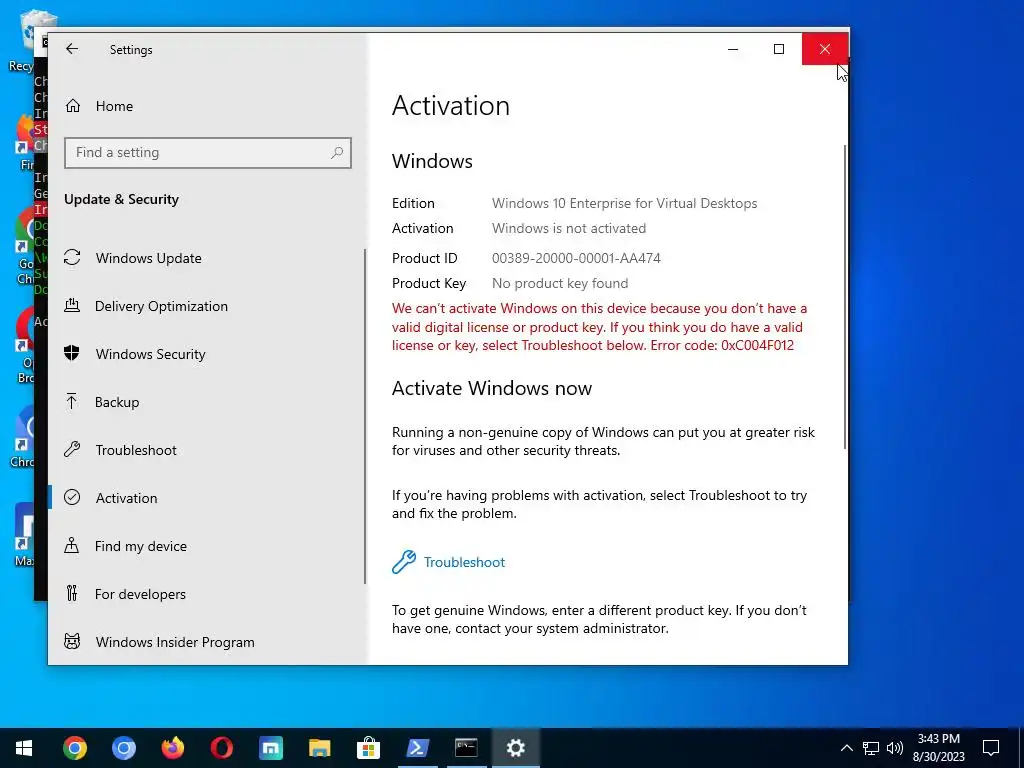Select the Find my device person icon
The image size is (1024, 768).
72,545
